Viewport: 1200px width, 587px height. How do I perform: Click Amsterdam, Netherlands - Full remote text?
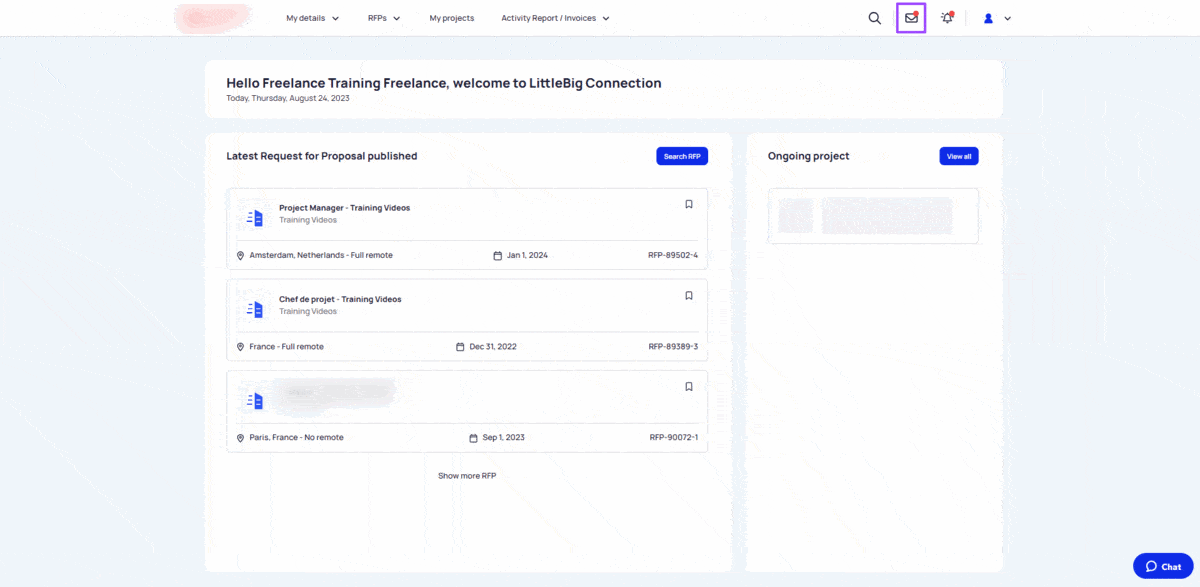[321, 255]
